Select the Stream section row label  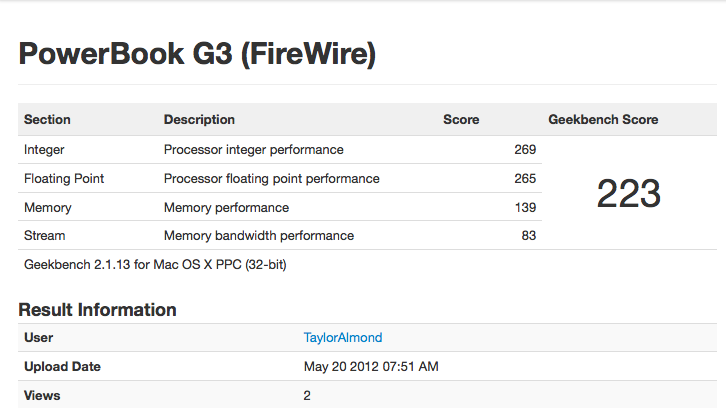click(44, 235)
